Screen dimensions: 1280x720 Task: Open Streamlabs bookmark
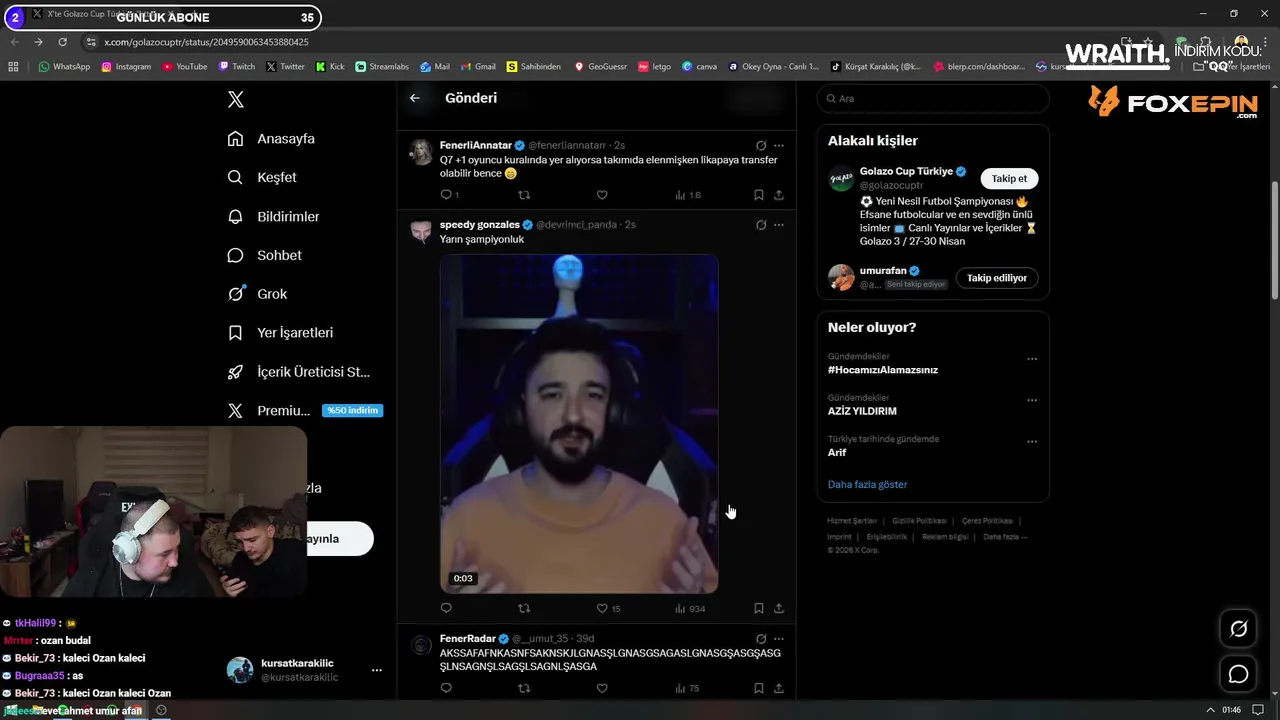coord(382,67)
